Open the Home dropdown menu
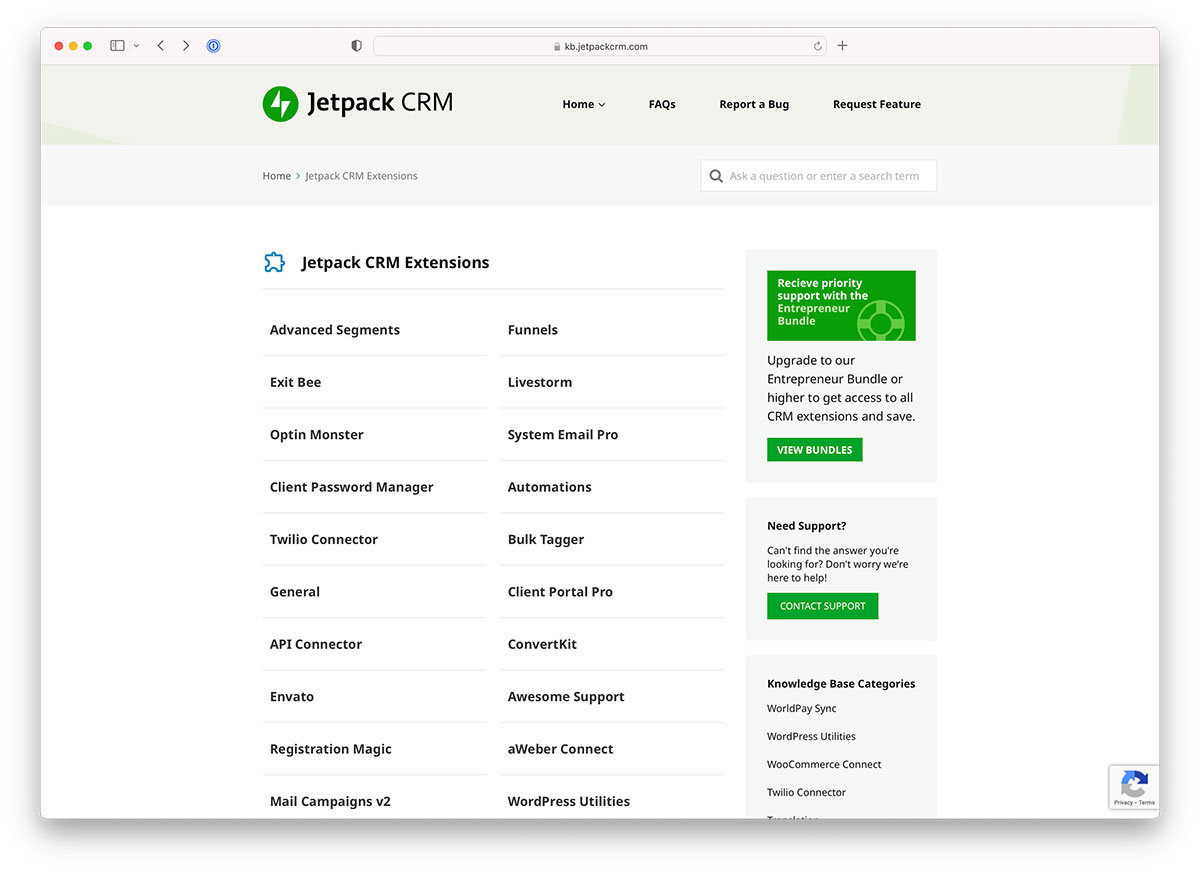This screenshot has height=872, width=1200. tap(584, 104)
